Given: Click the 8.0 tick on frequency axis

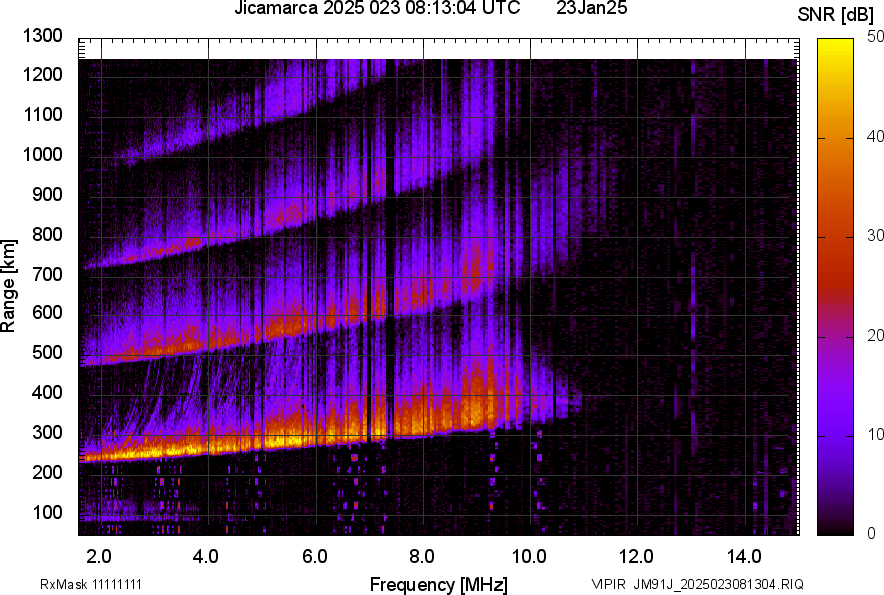Looking at the screenshot, I should 422,555.
